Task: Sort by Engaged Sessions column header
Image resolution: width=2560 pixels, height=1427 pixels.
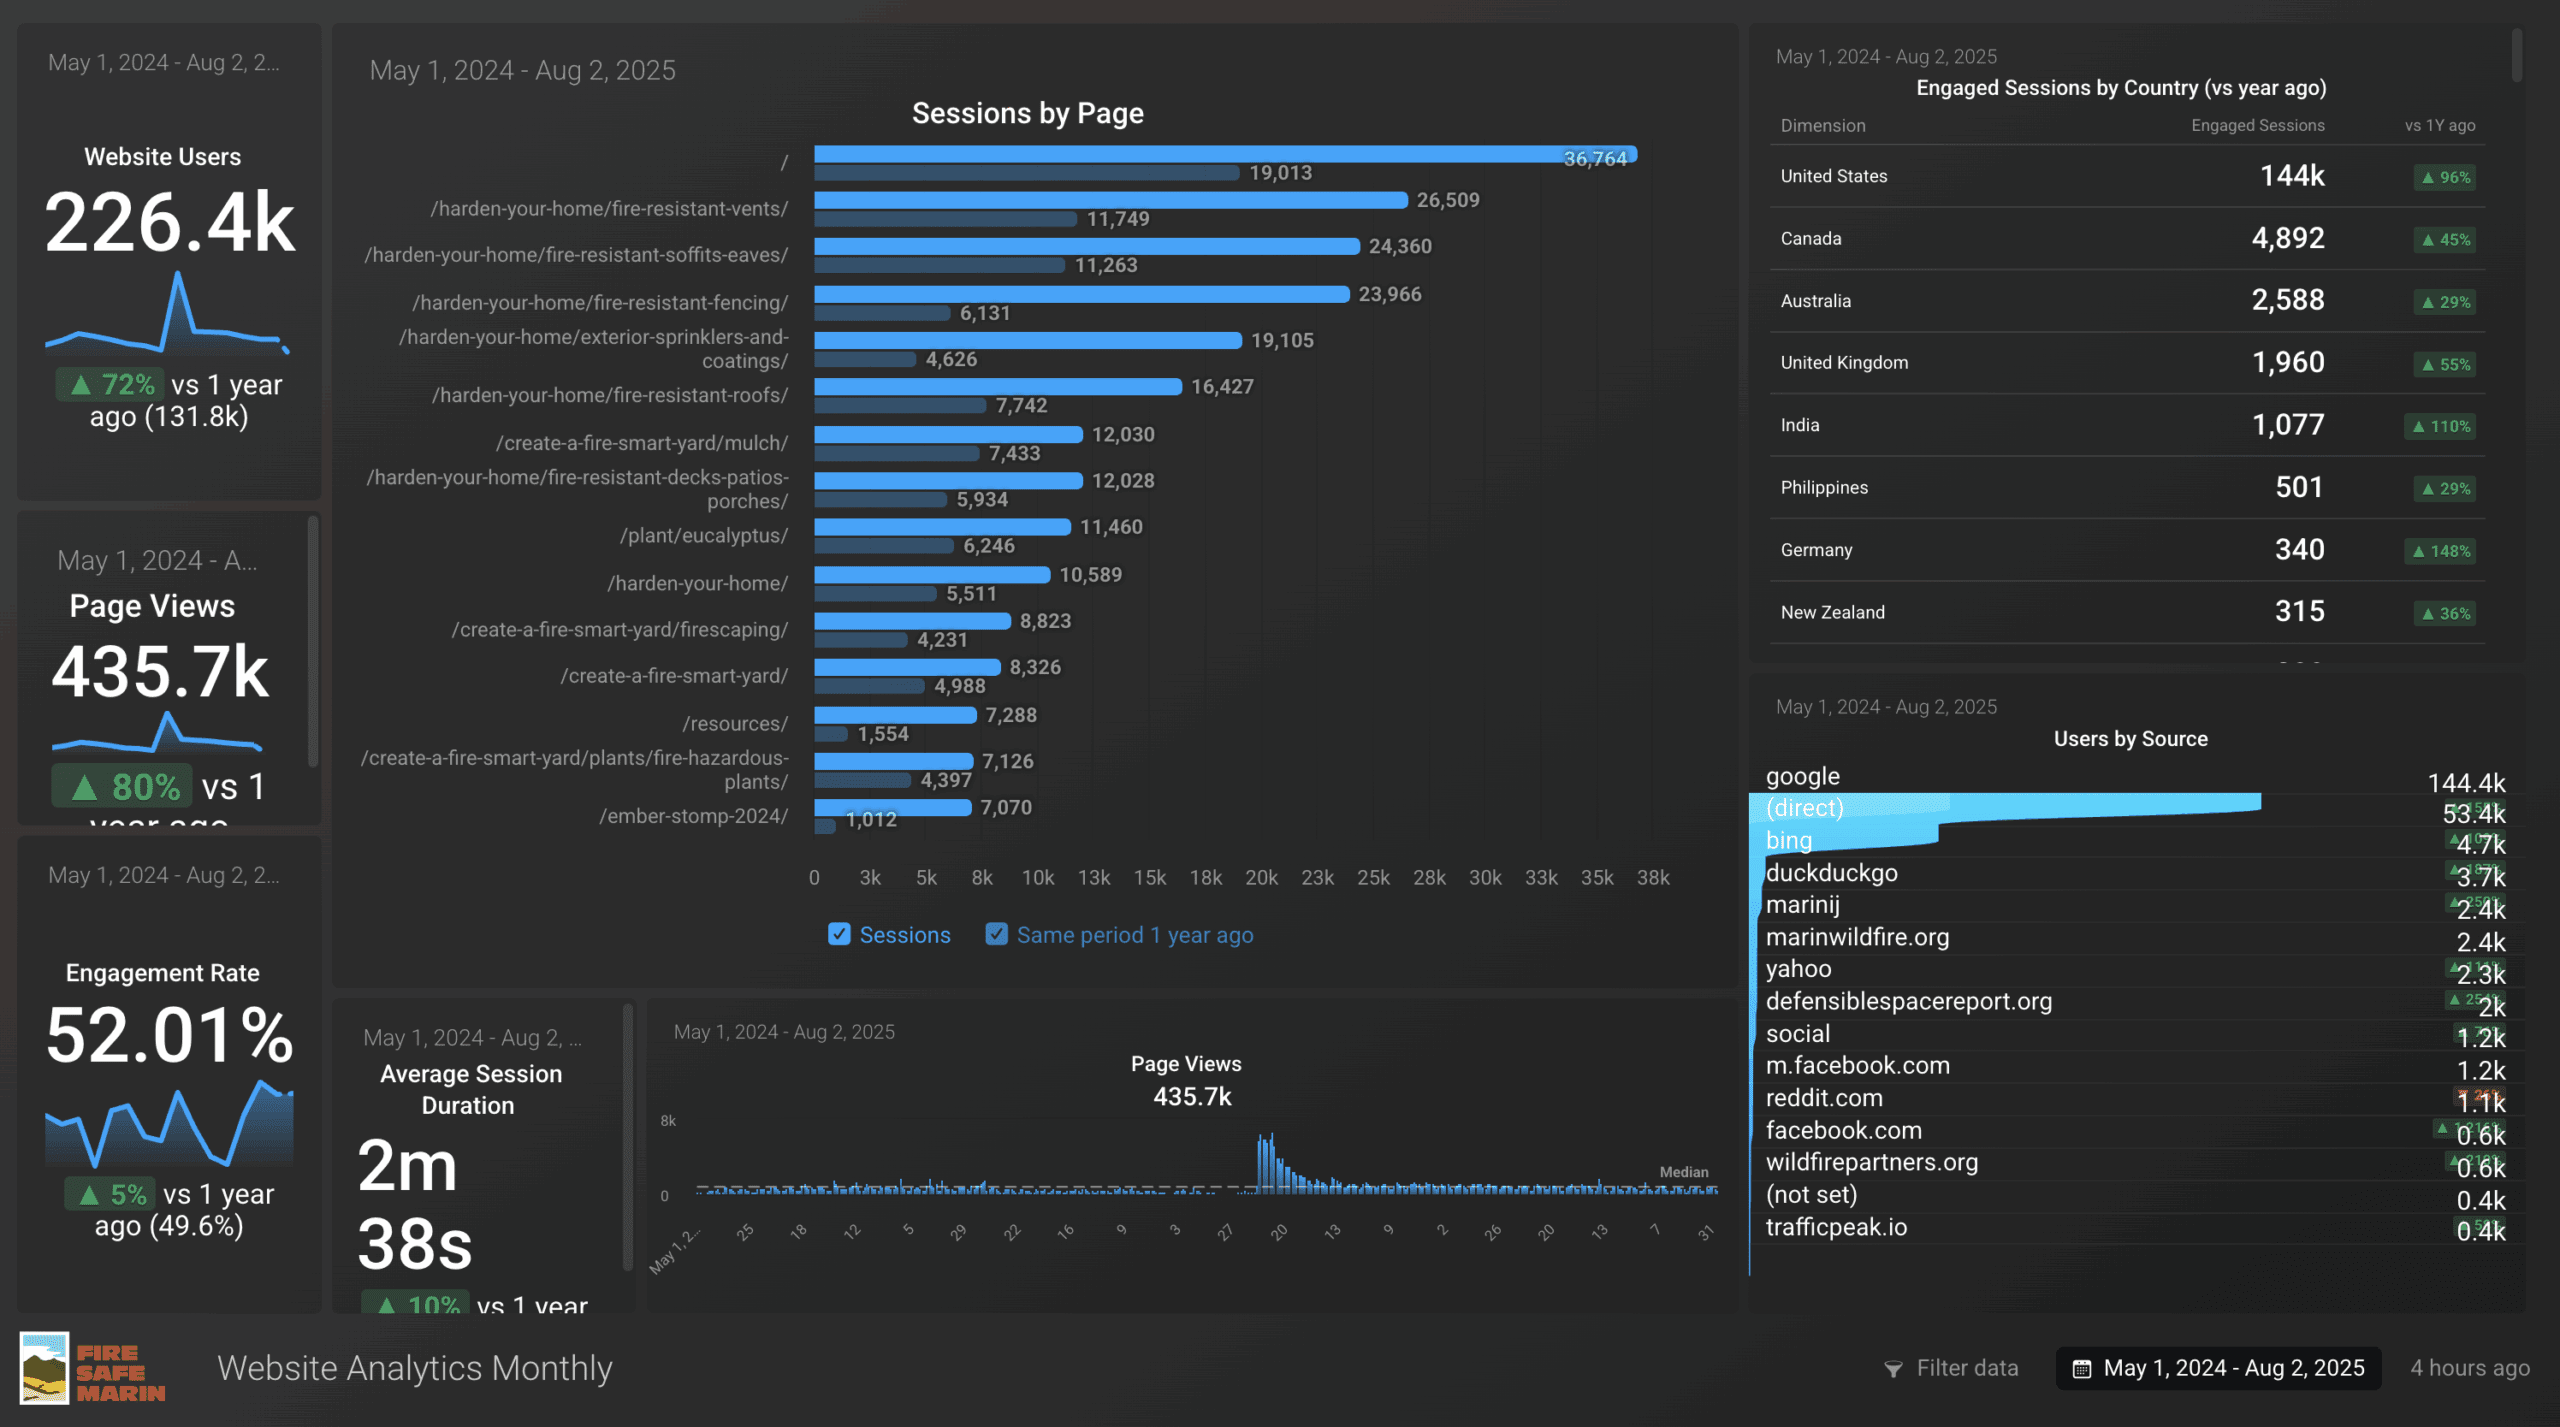Action: point(2257,125)
